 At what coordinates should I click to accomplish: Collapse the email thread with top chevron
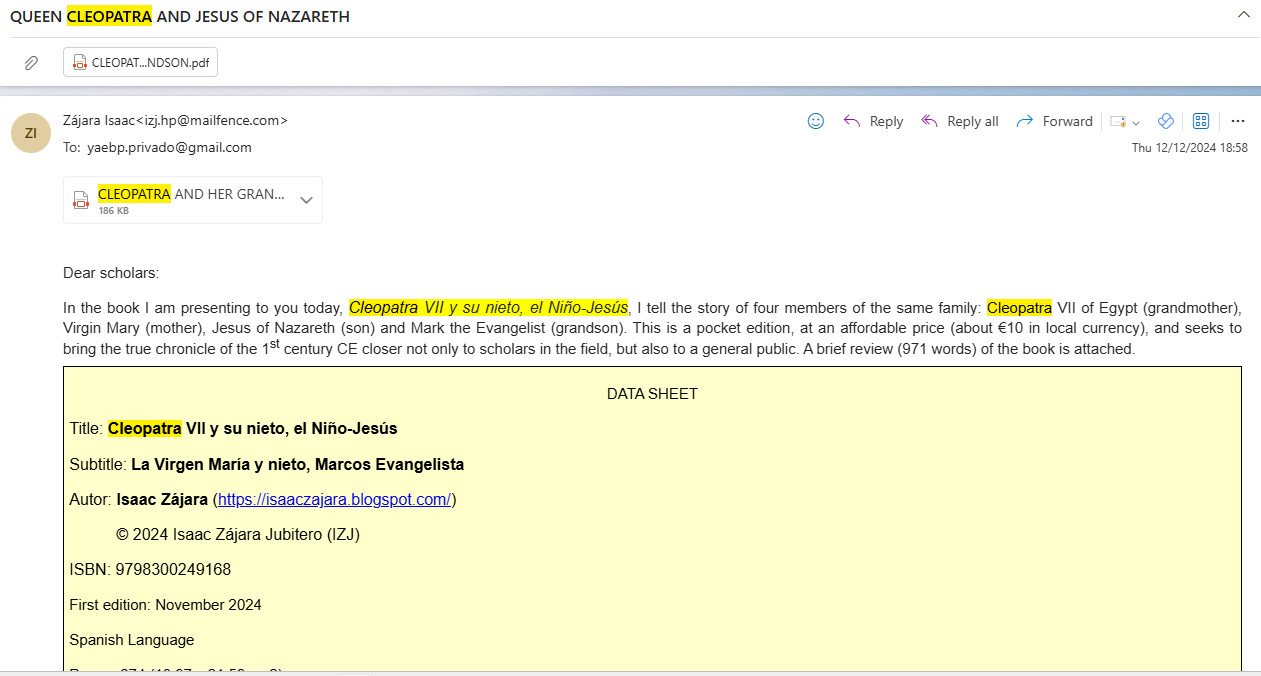(x=1243, y=14)
